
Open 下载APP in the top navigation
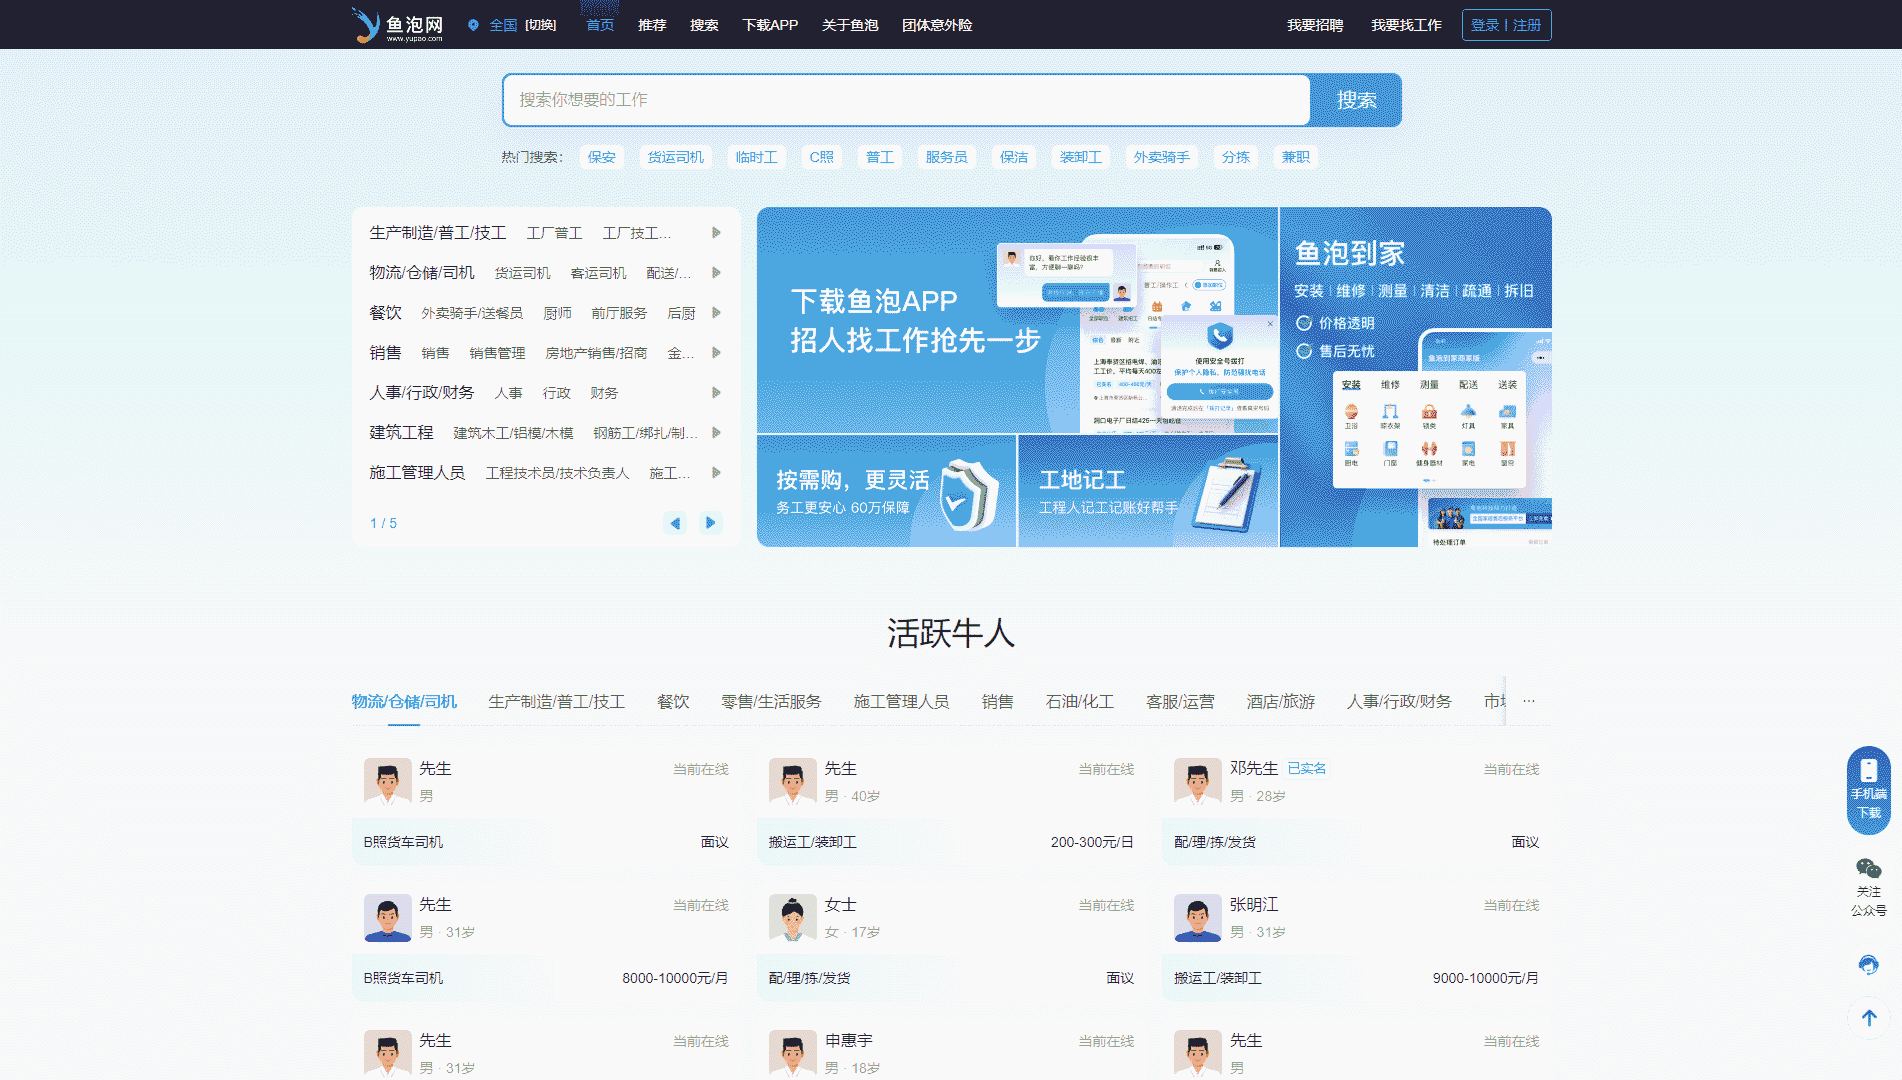click(x=770, y=25)
